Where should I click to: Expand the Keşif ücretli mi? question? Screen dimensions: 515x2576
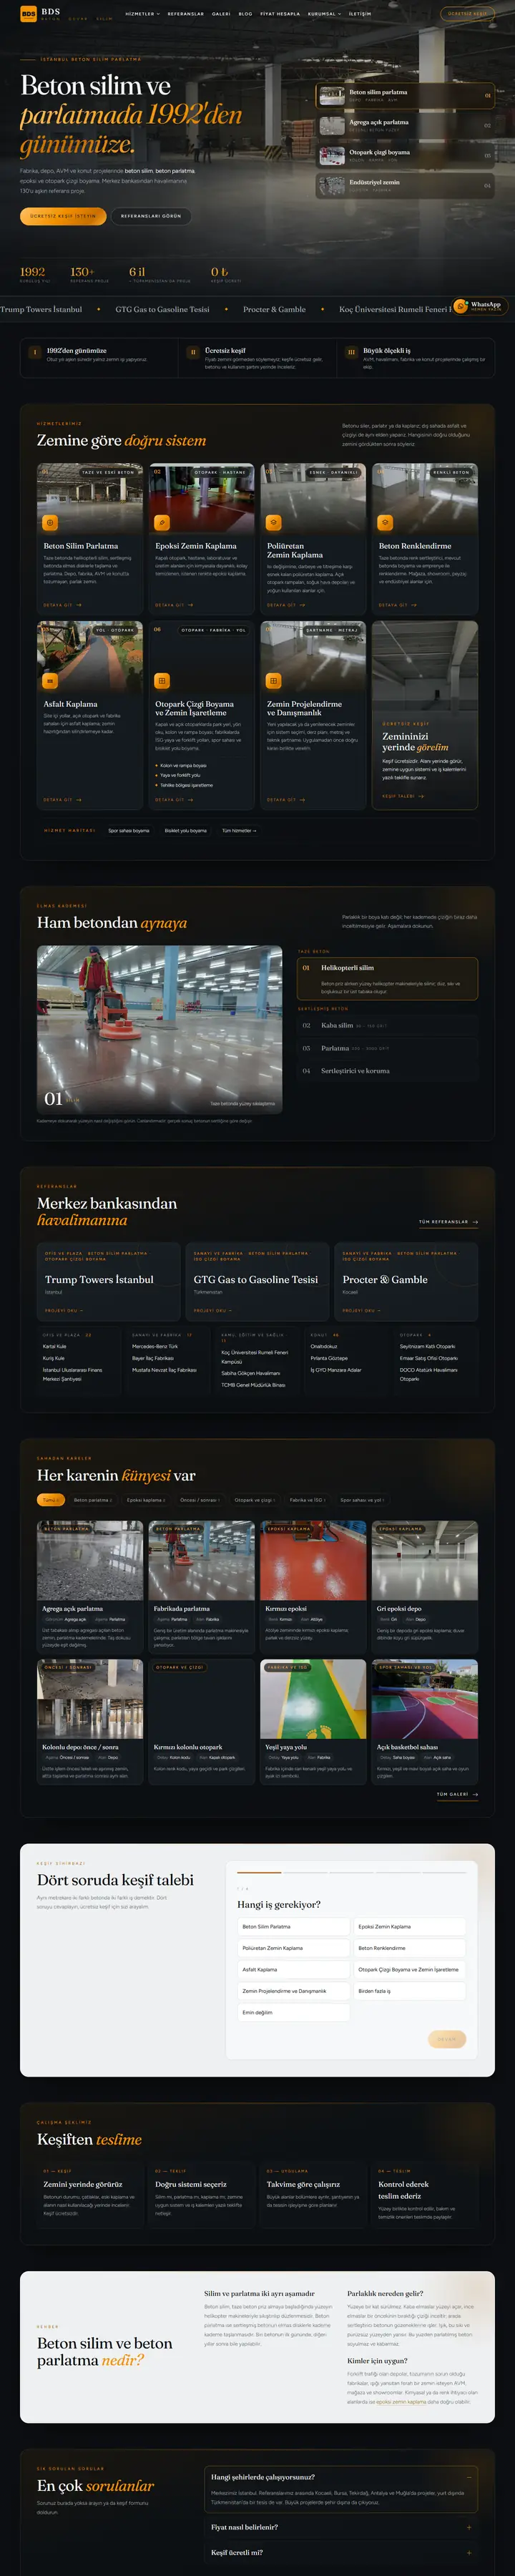[341, 2552]
